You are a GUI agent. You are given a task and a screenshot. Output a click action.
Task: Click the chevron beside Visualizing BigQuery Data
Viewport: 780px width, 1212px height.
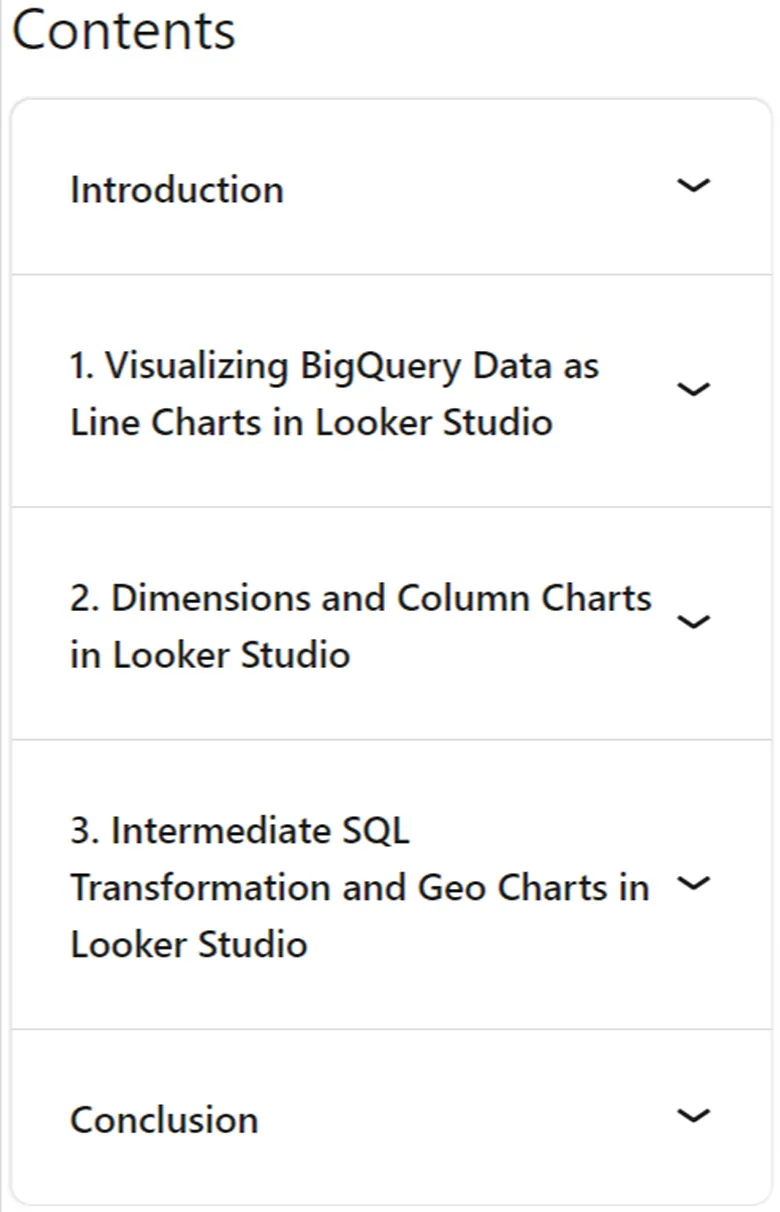(x=693, y=389)
